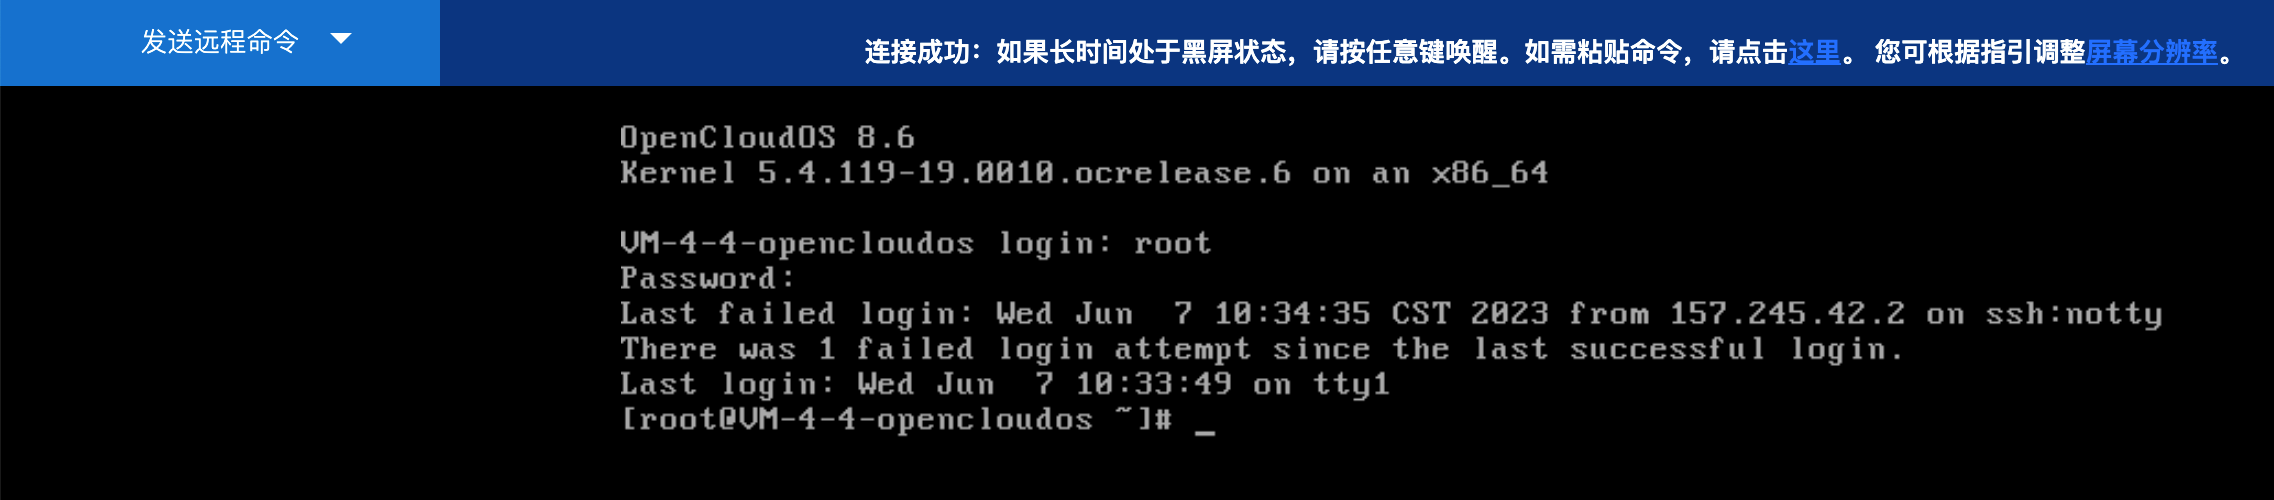Click the VM-4-4-opencloudos login: root line
This screenshot has width=2274, height=500.
click(916, 243)
